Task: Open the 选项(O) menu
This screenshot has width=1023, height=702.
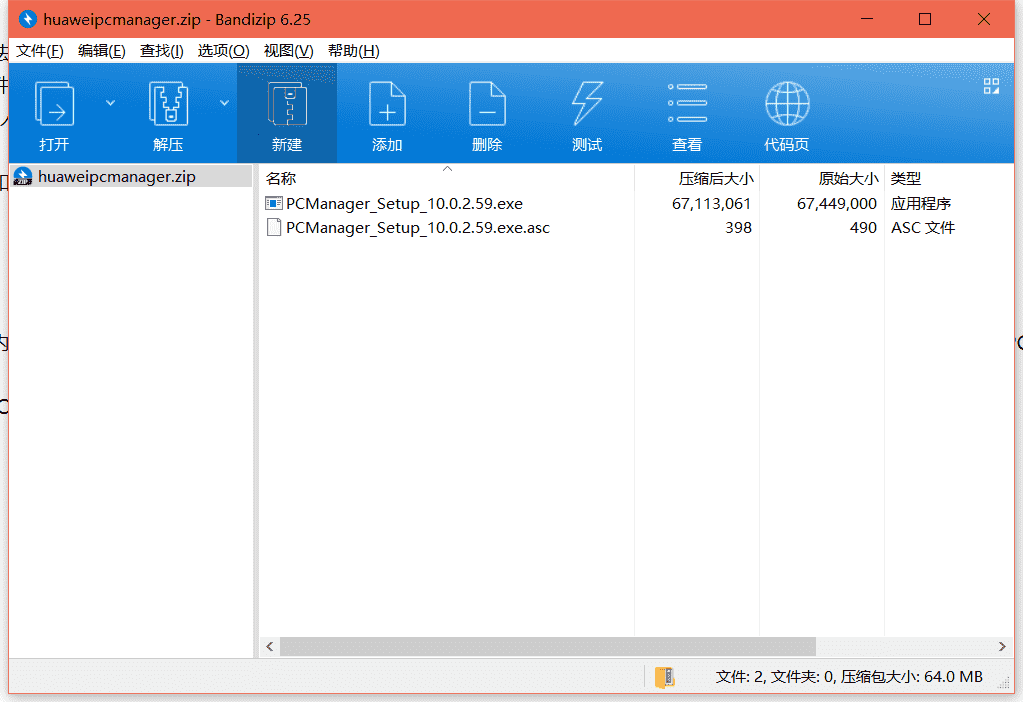Action: [x=224, y=51]
